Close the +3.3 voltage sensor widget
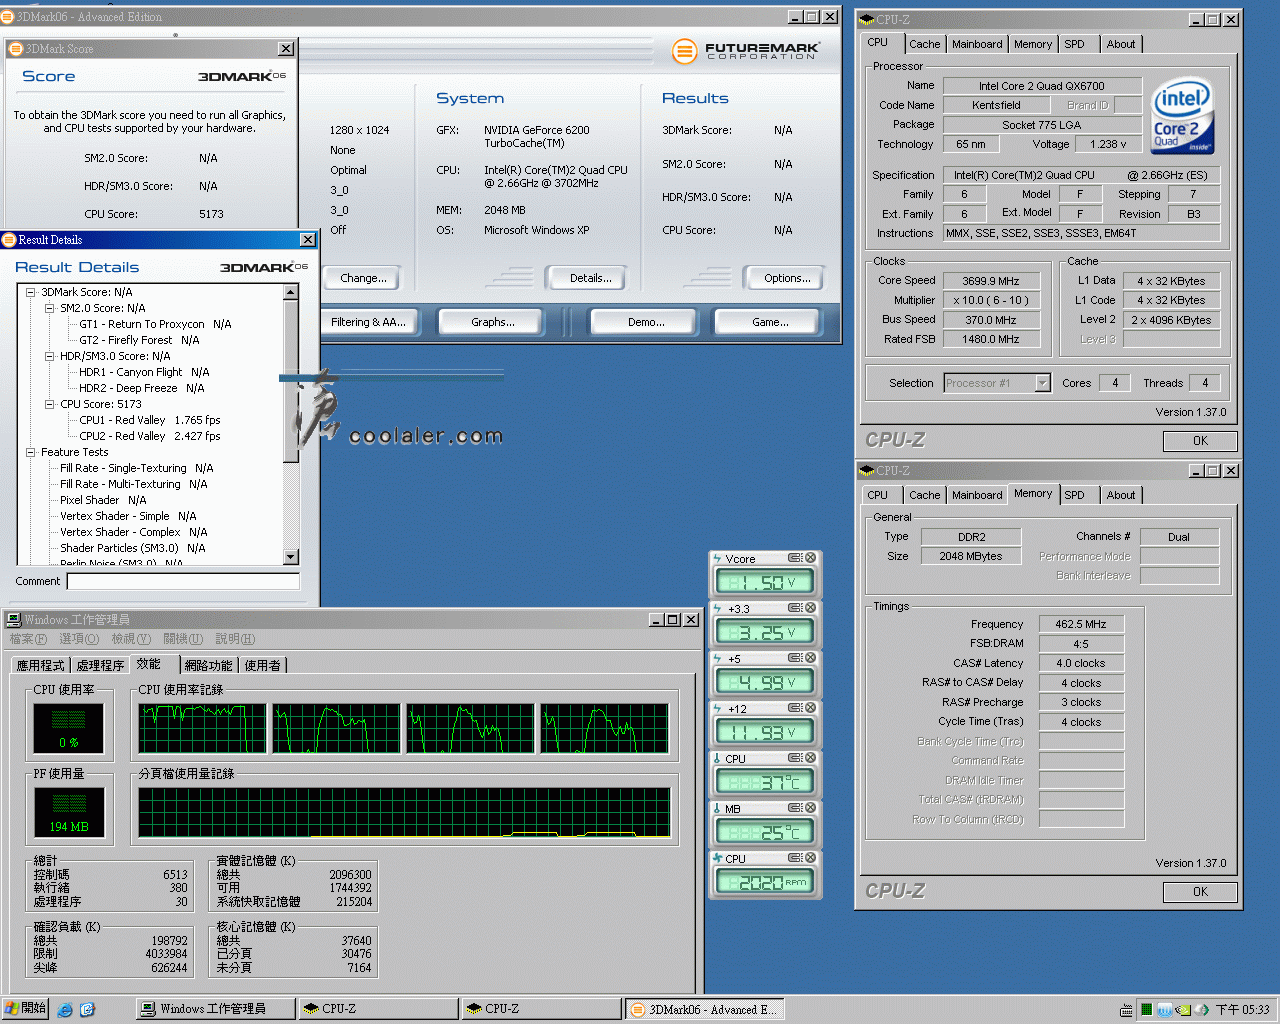 click(811, 608)
